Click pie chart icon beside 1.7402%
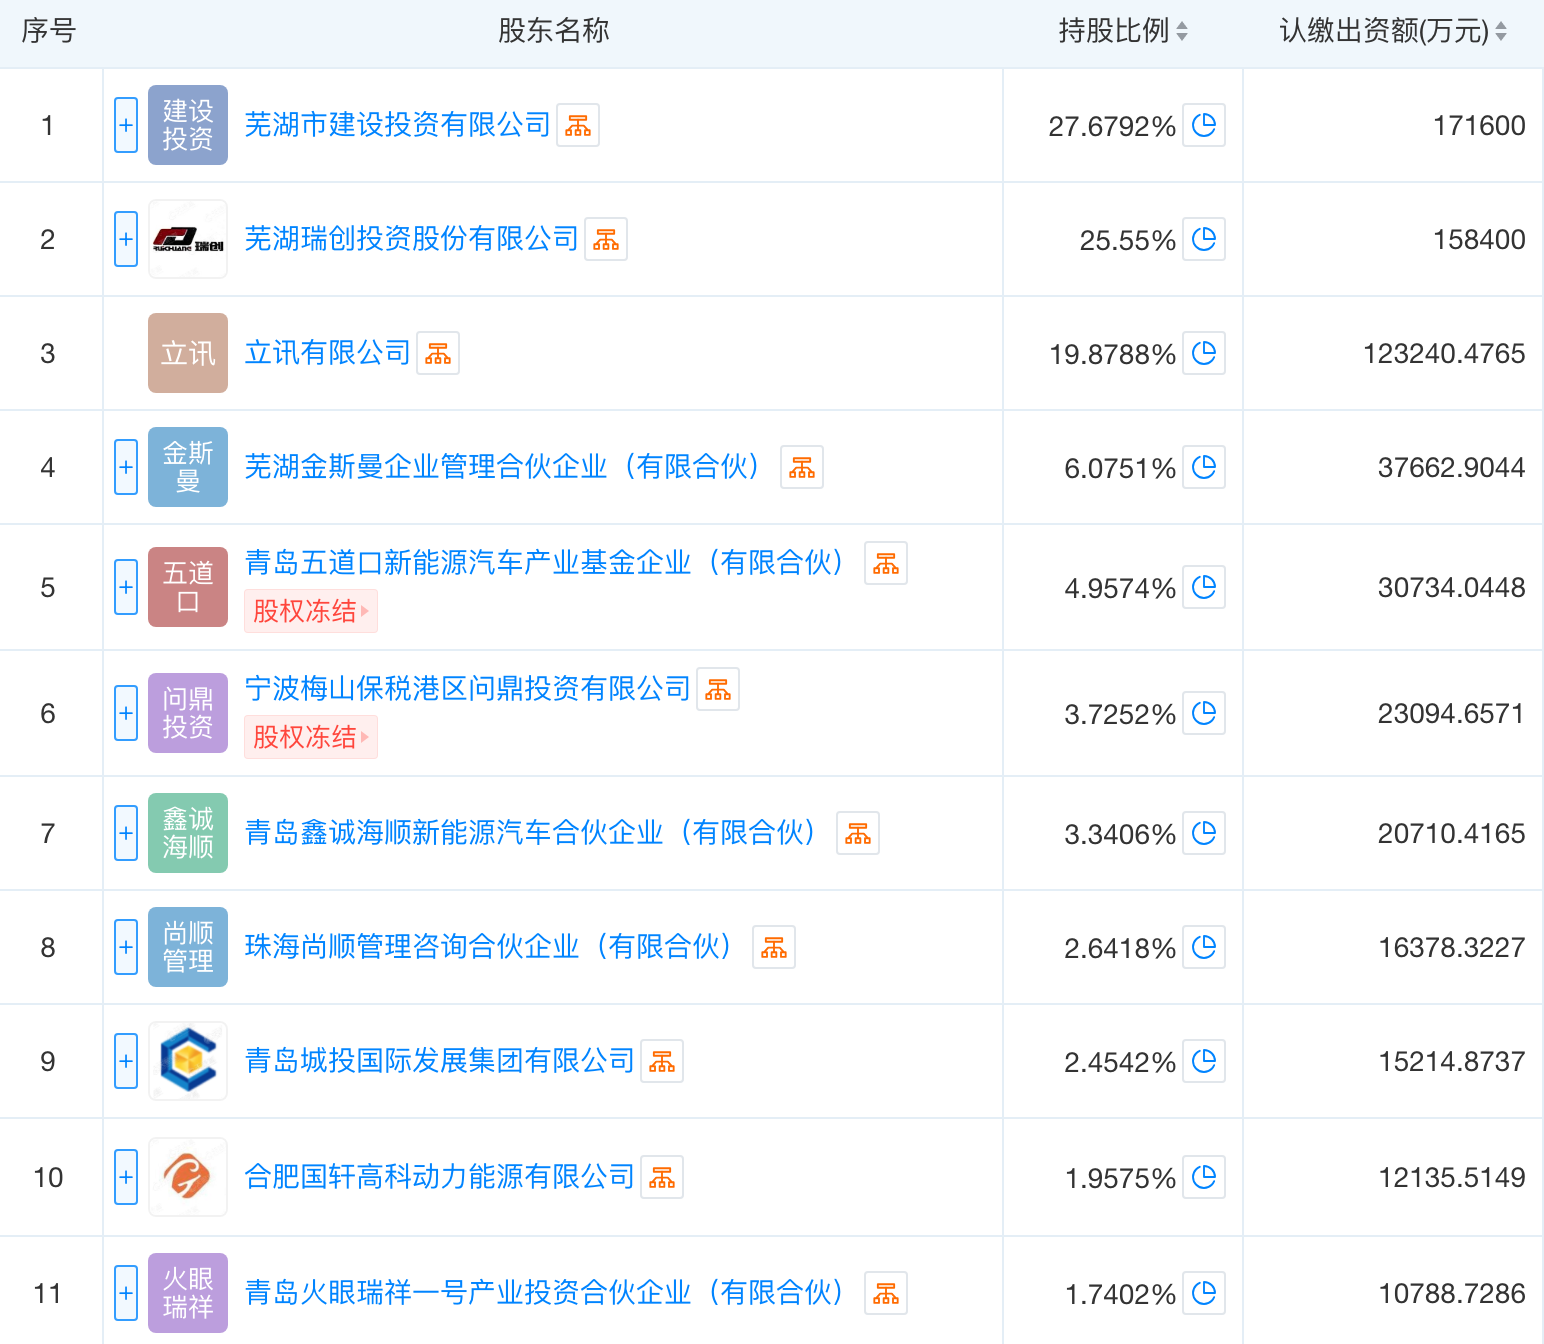 [x=1204, y=1293]
